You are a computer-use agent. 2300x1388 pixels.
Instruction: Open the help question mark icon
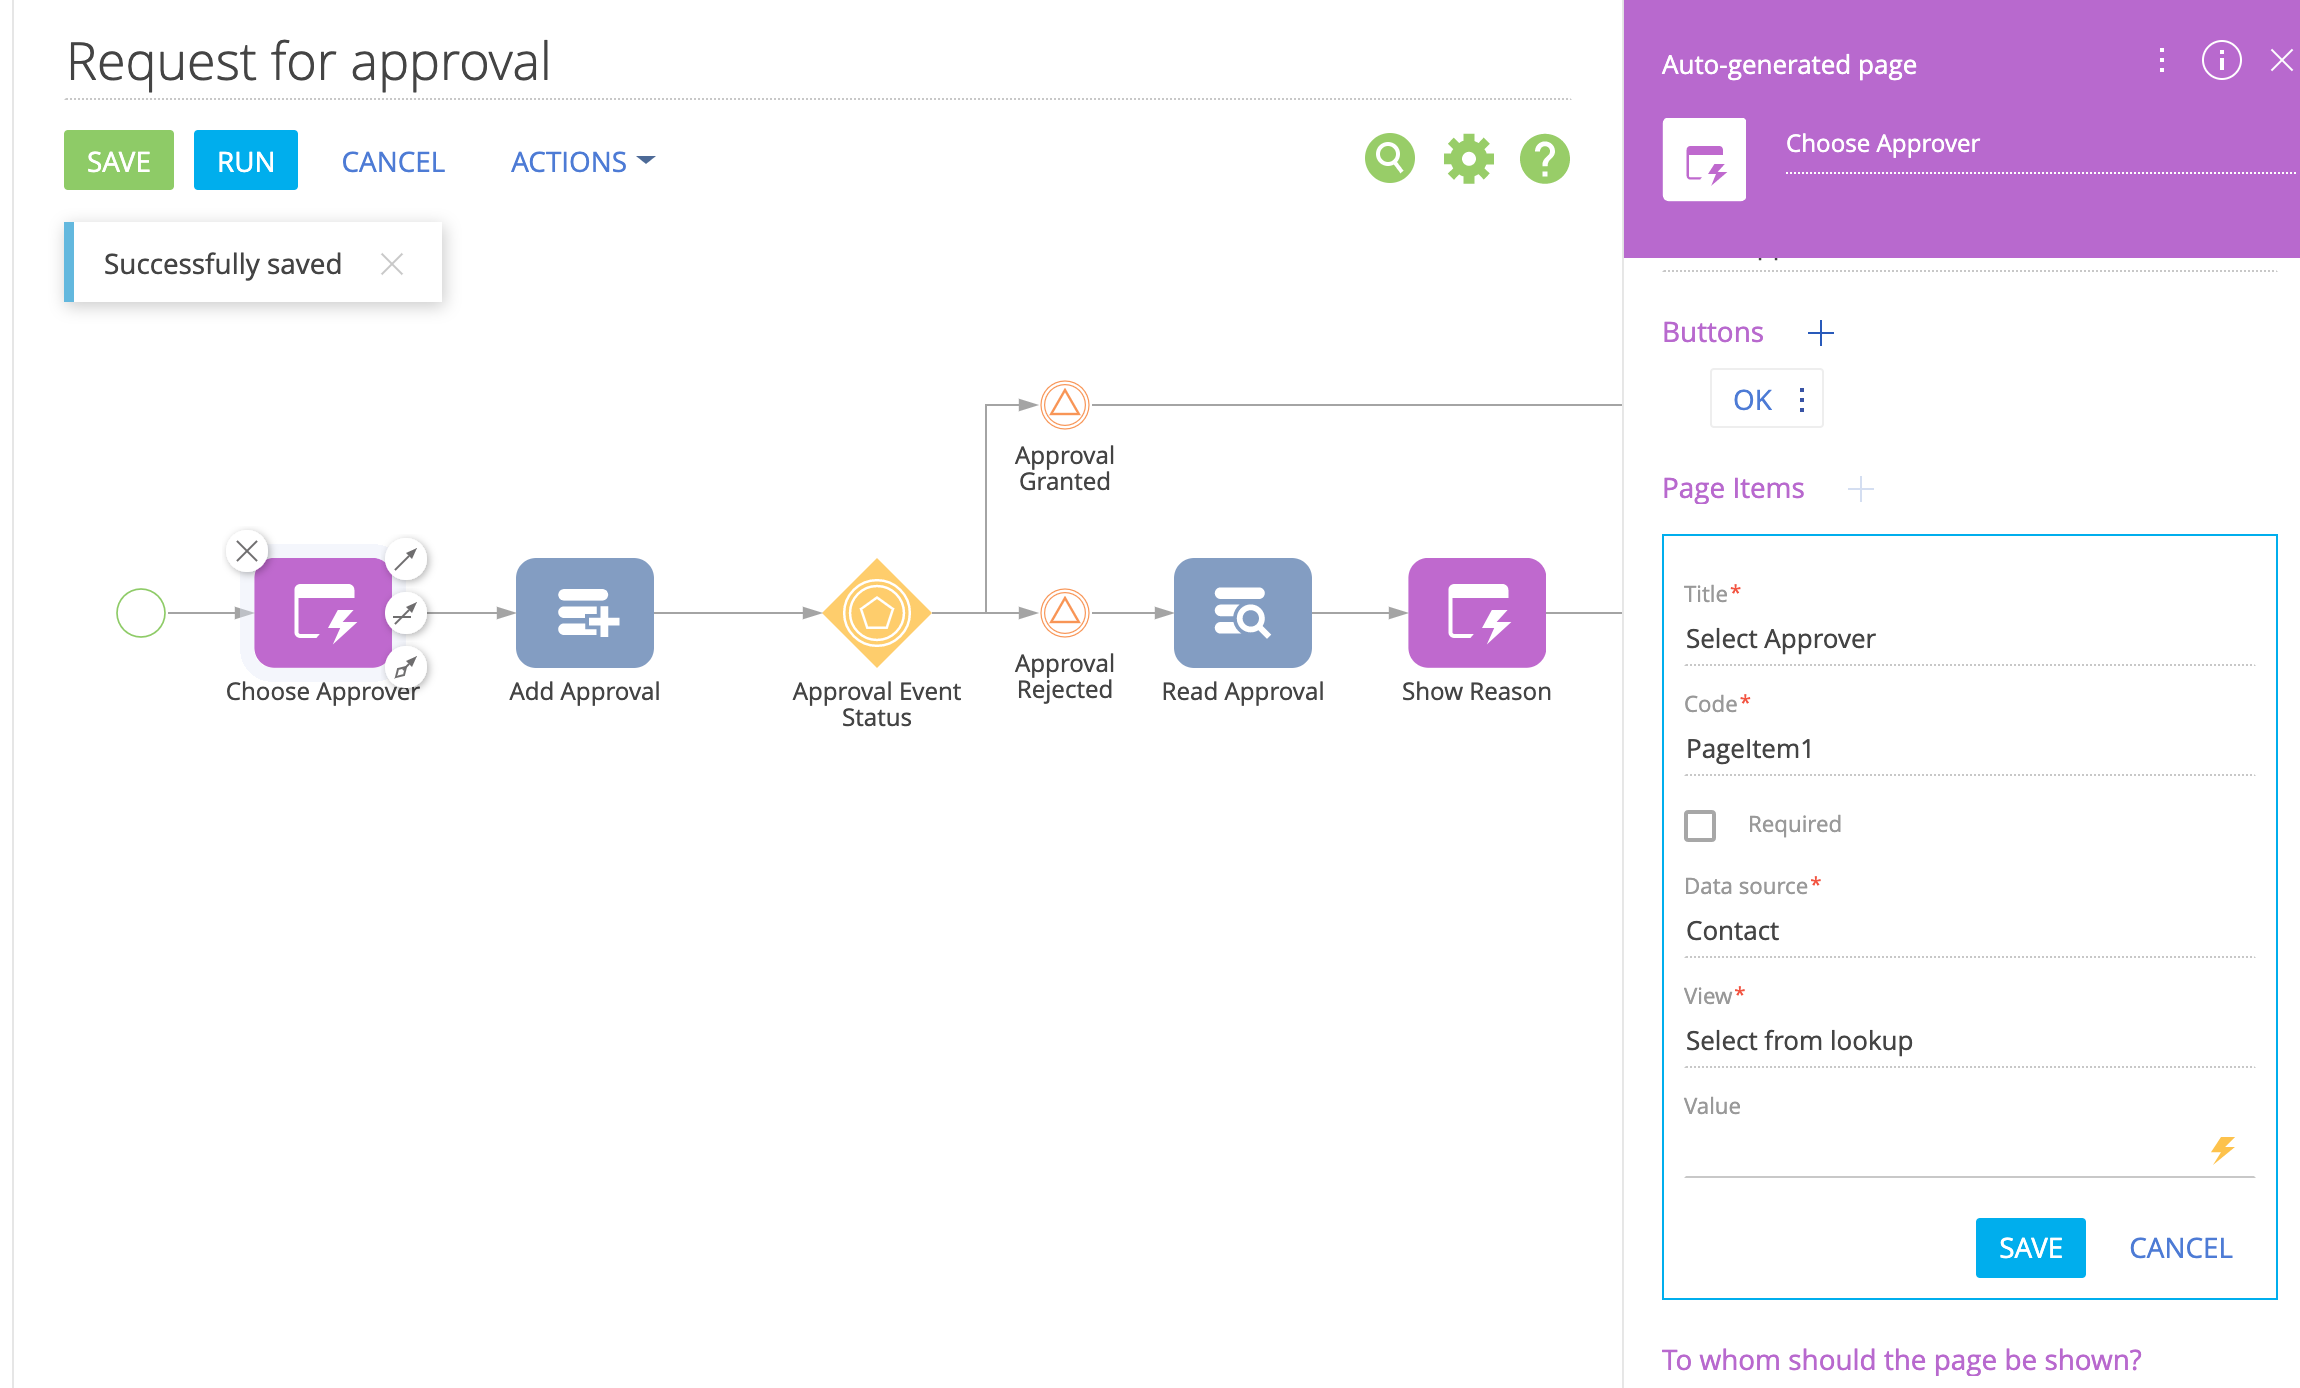pyautogui.click(x=1545, y=159)
